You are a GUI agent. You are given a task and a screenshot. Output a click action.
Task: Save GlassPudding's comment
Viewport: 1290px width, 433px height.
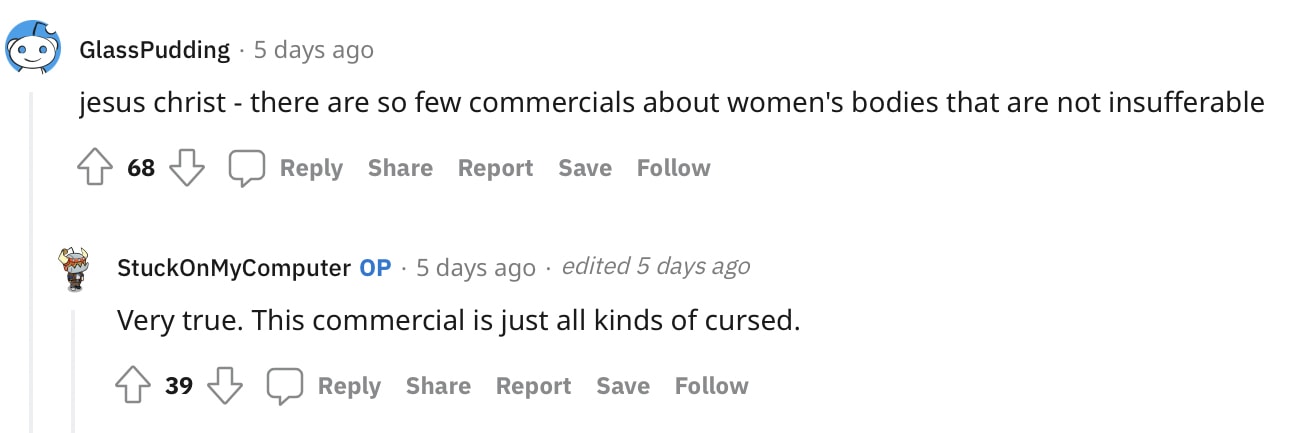pos(585,168)
